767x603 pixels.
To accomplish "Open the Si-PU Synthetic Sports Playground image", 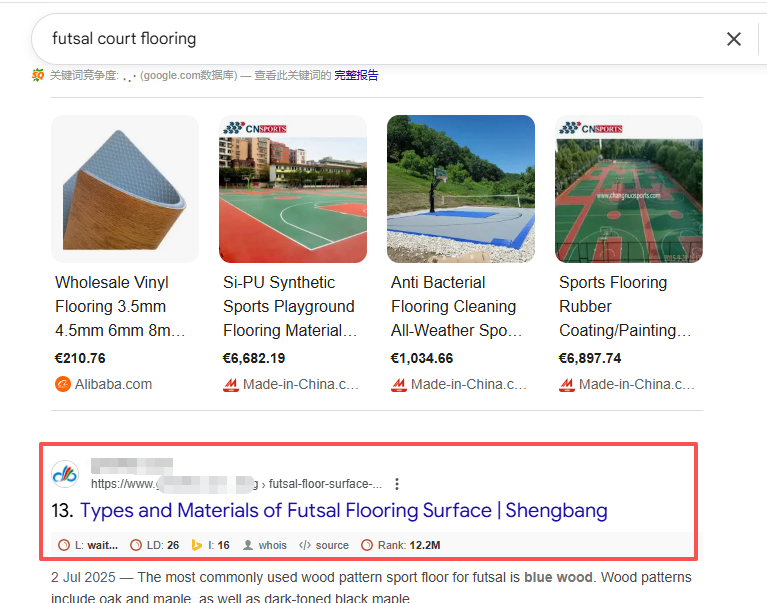I will (293, 189).
